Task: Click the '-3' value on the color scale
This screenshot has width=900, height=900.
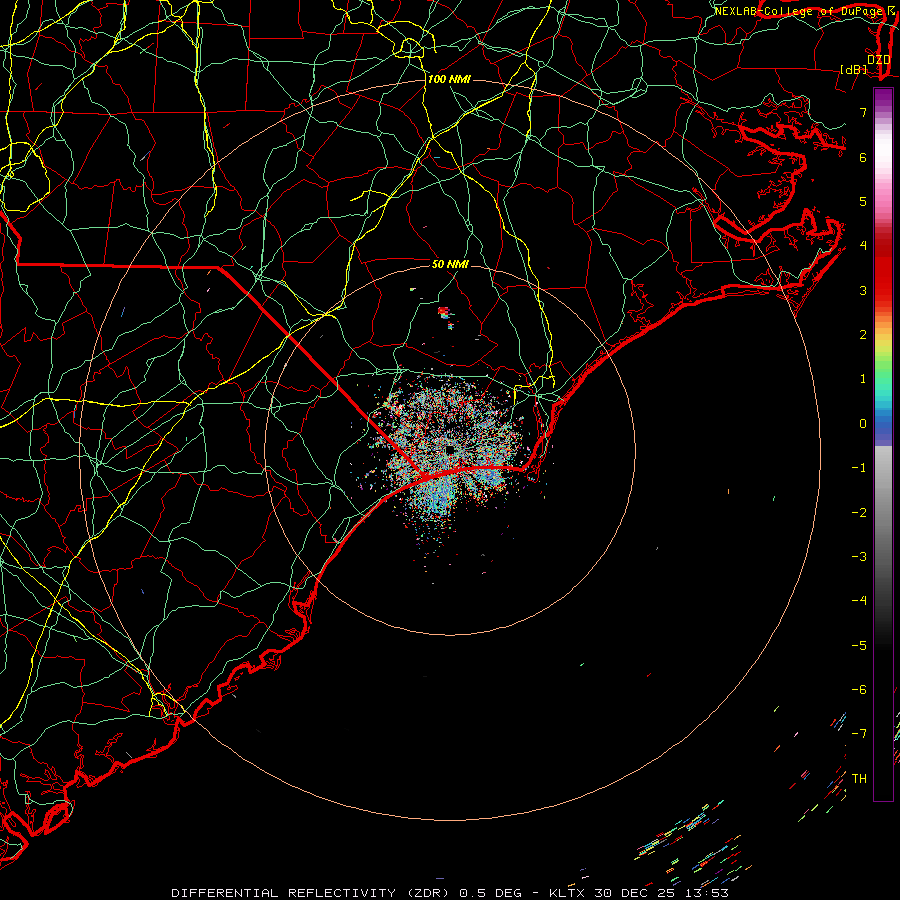Action: tap(859, 557)
